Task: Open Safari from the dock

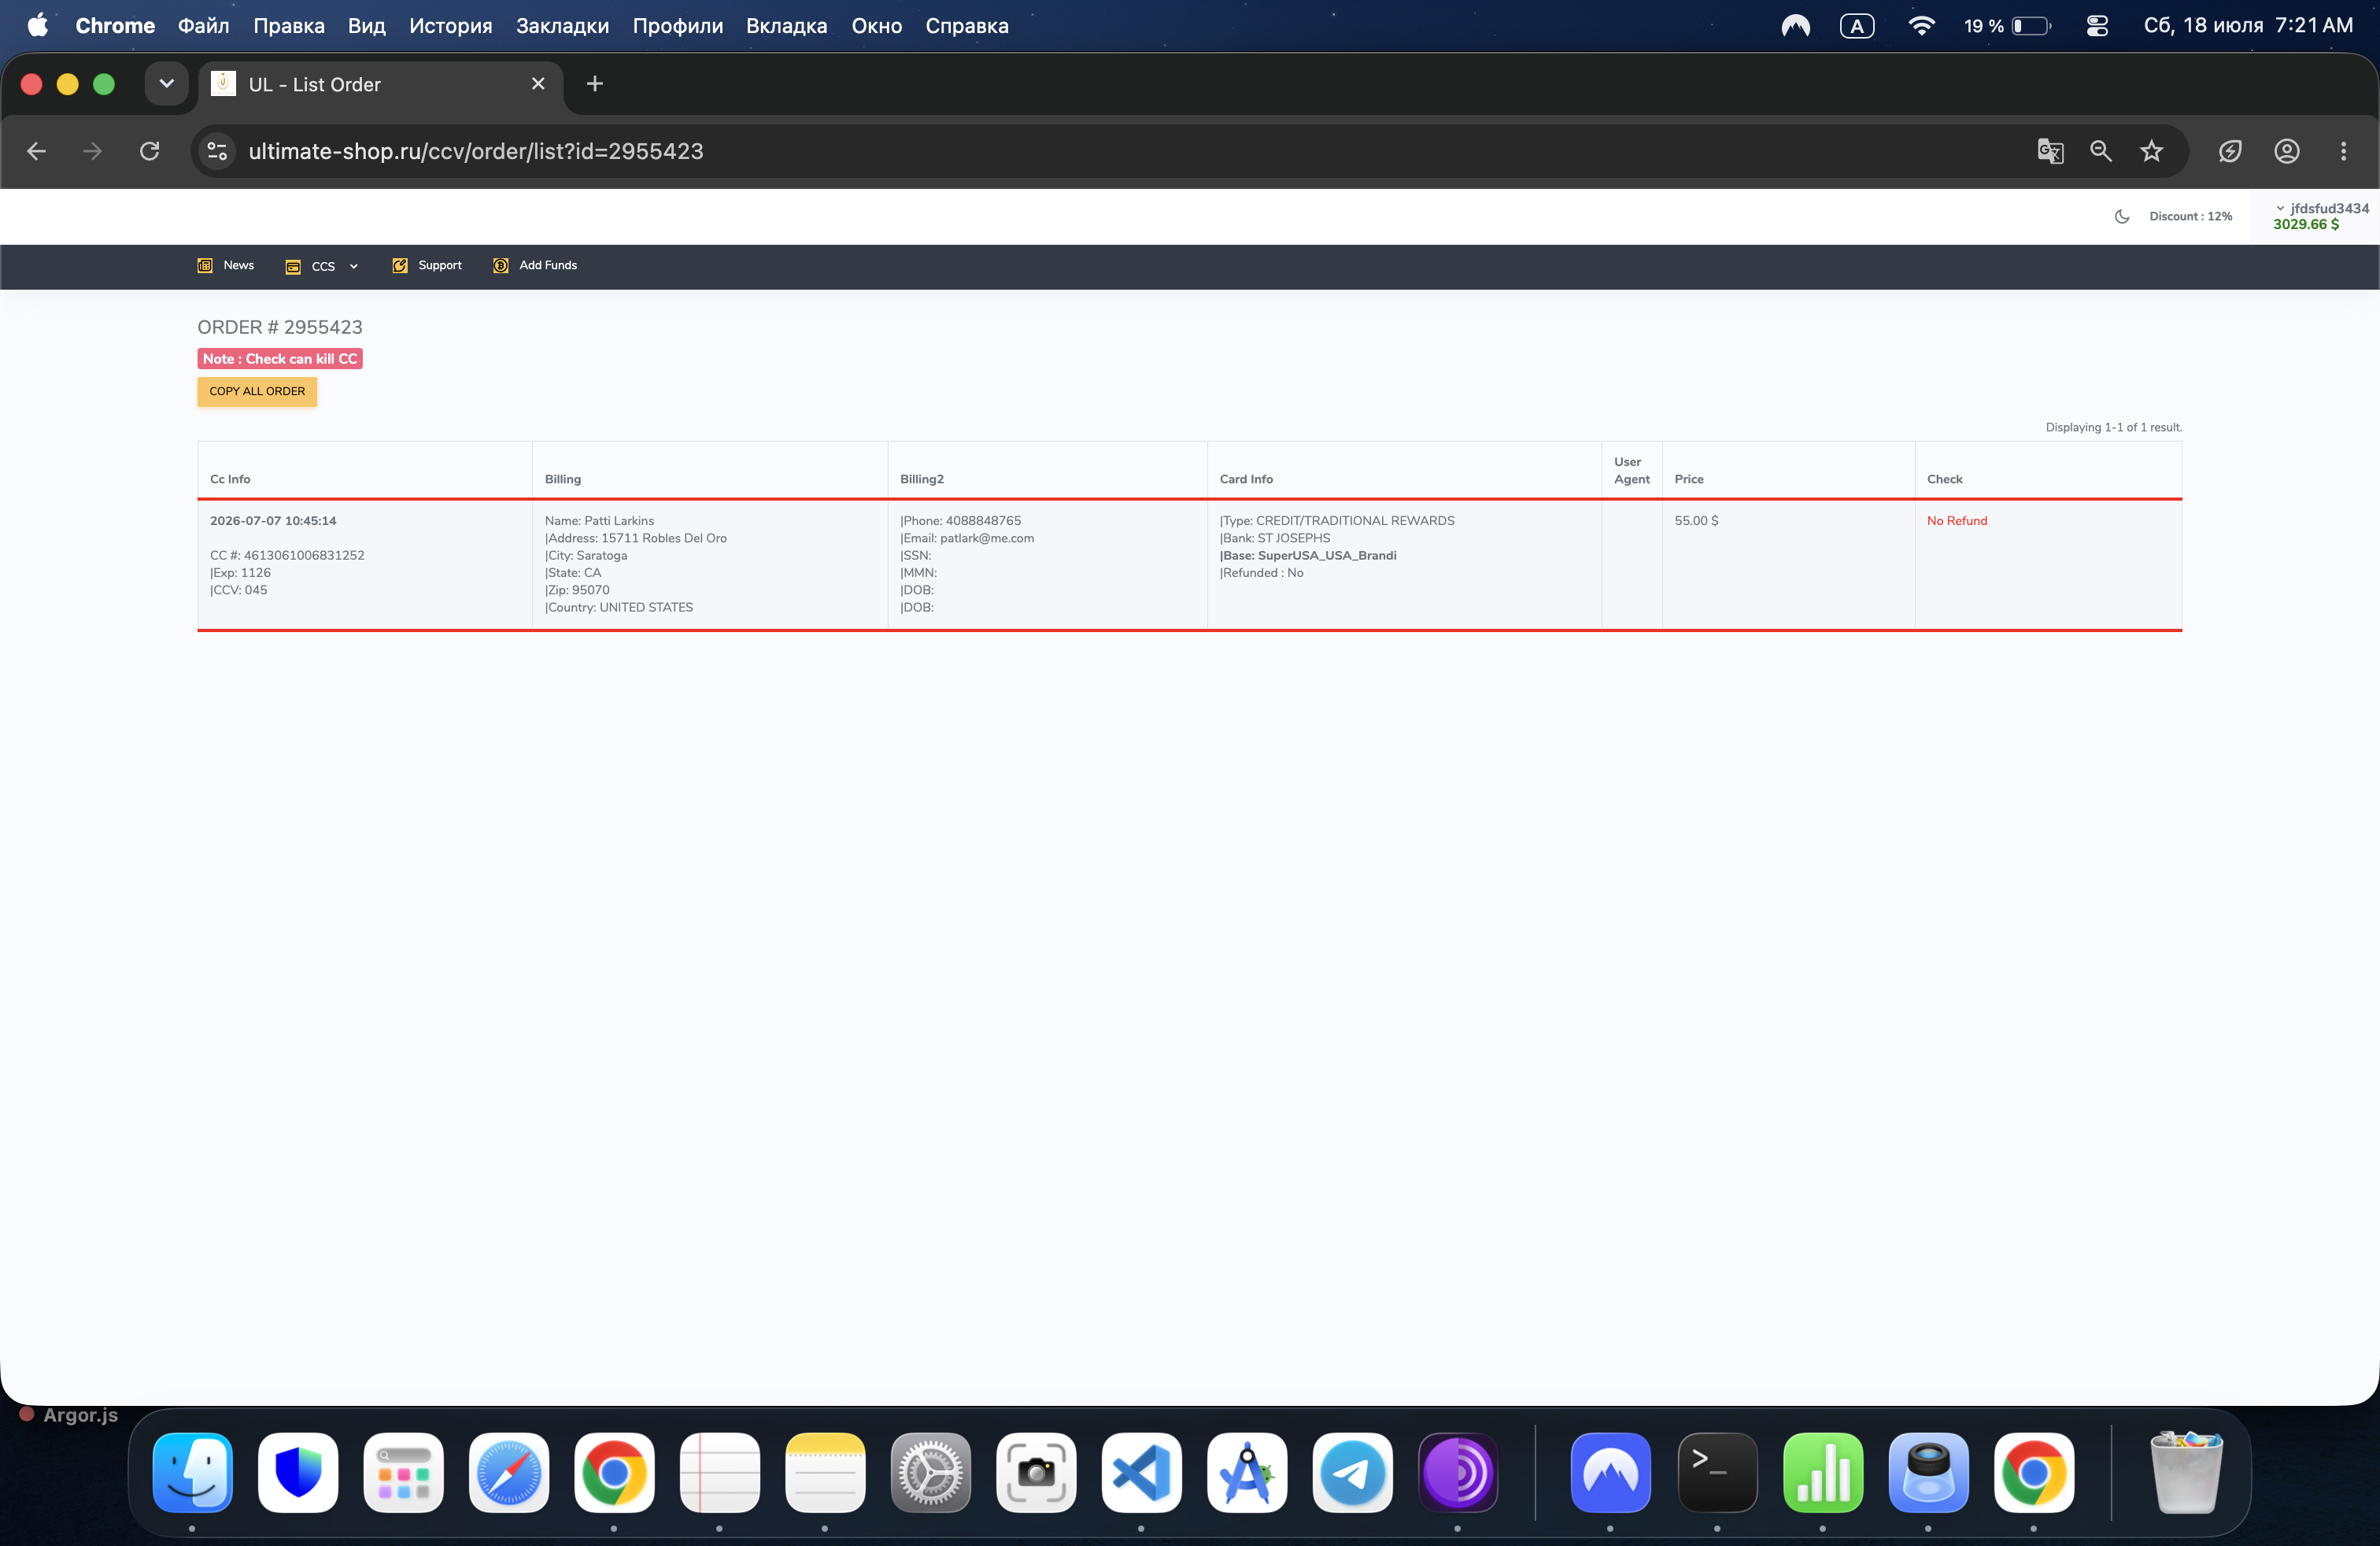Action: (x=509, y=1473)
